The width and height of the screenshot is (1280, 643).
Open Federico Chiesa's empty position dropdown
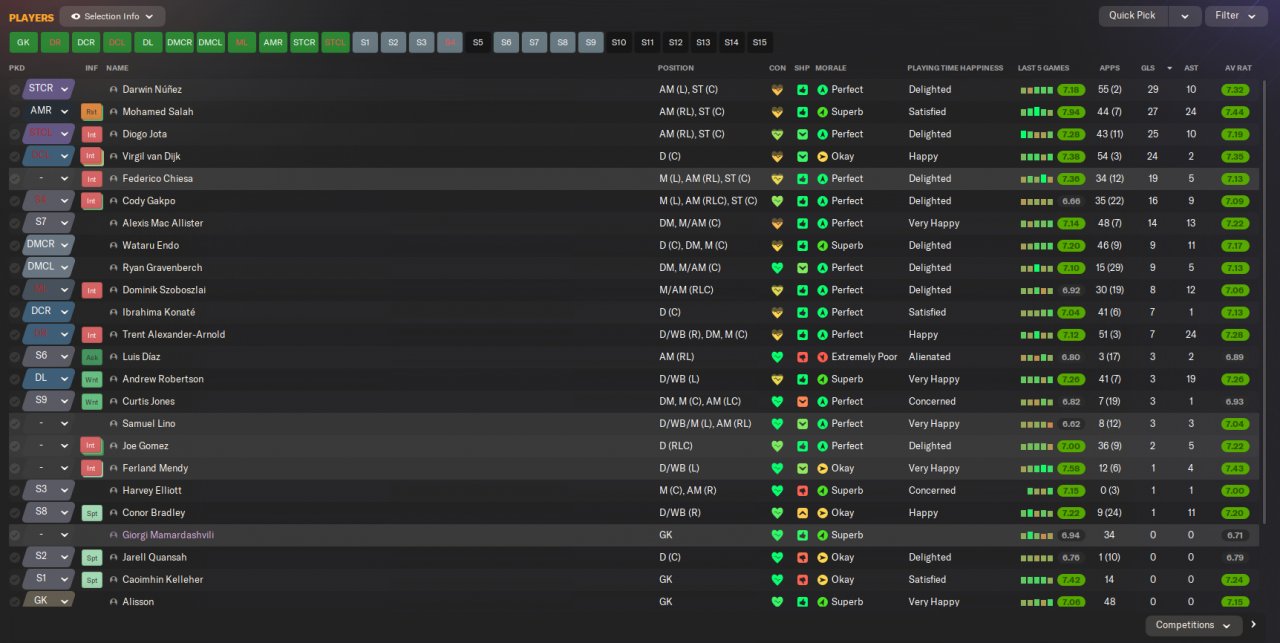point(49,179)
